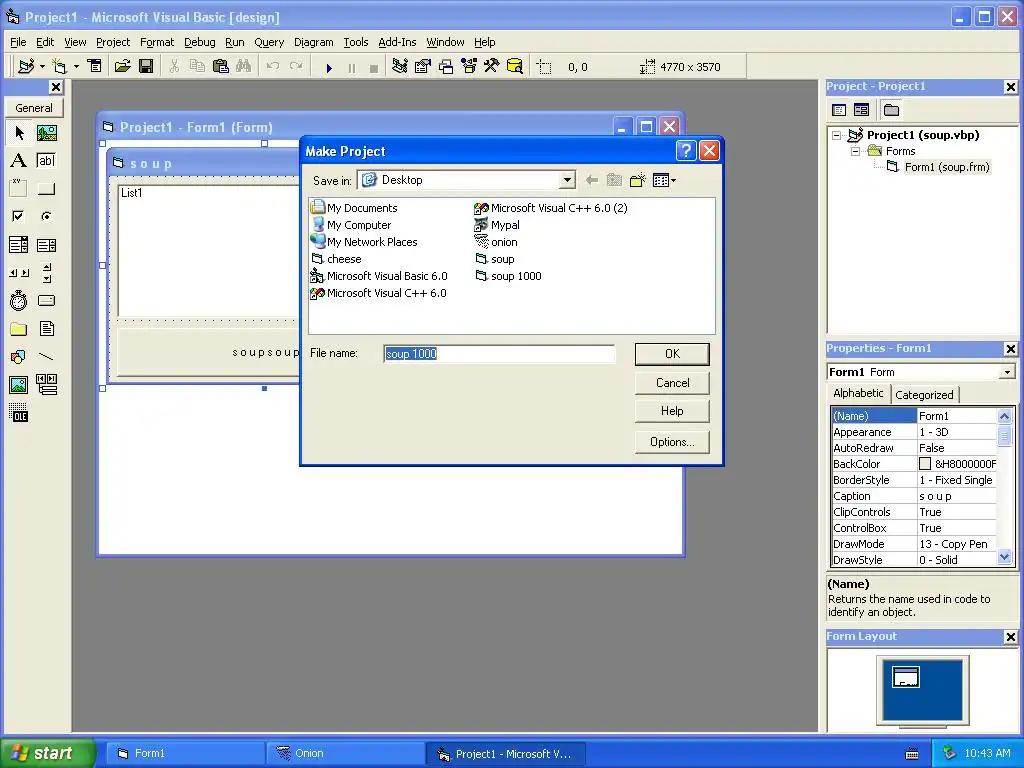
Task: Click Cancel in Make Project dialog
Action: [x=672, y=383]
